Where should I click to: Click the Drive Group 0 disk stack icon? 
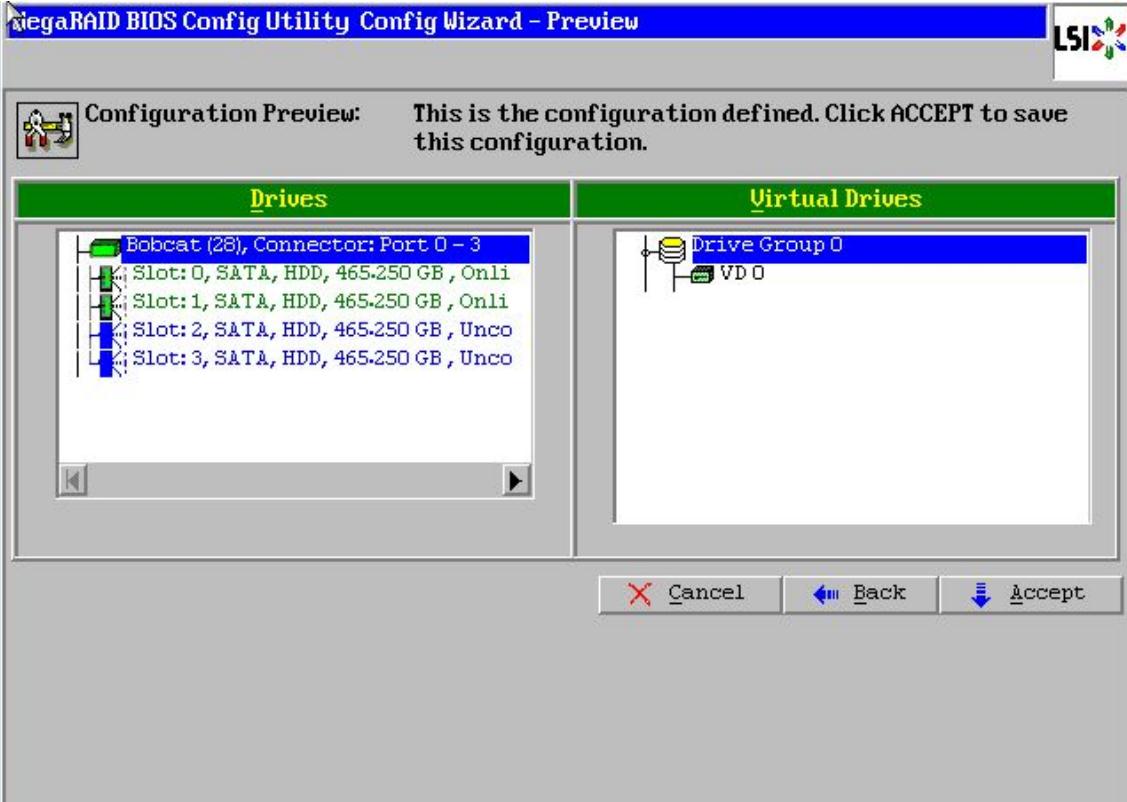[x=671, y=251]
